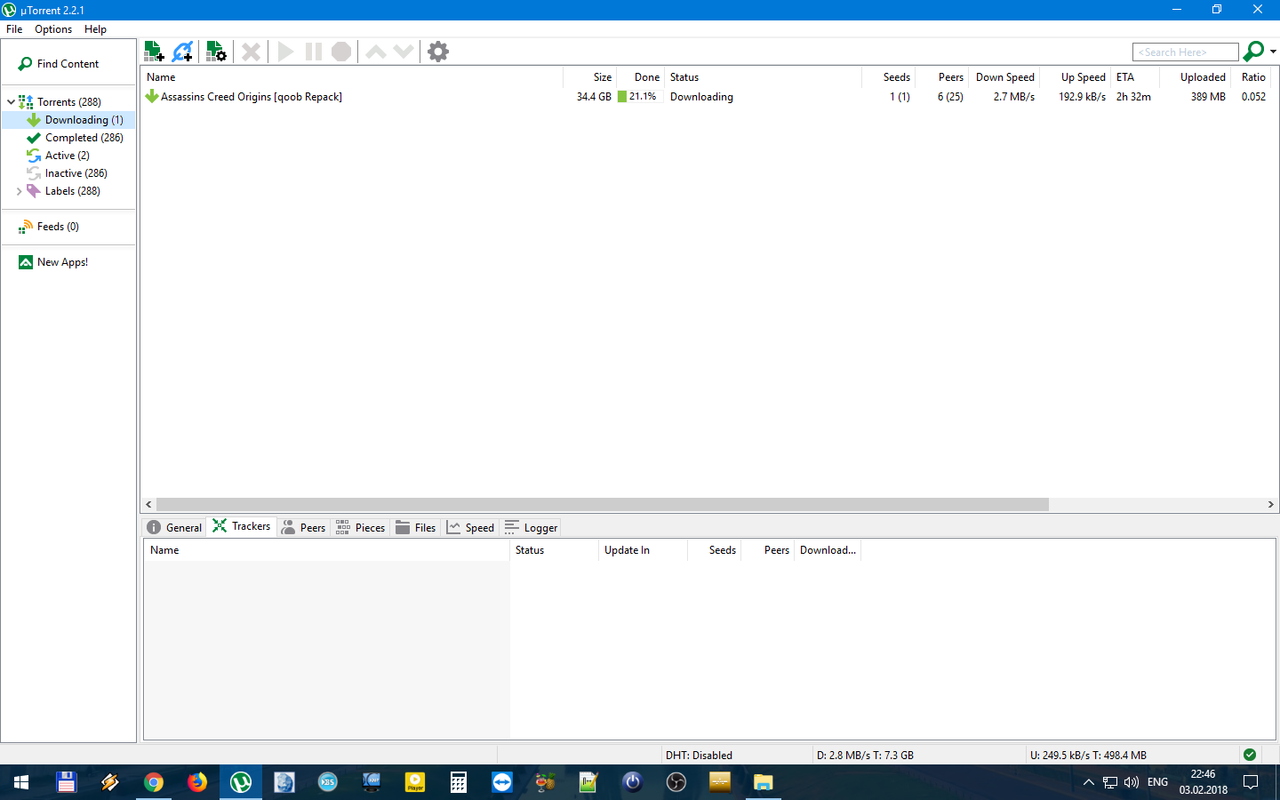Sort by Up Speed column header
This screenshot has height=800, width=1280.
[x=1076, y=77]
